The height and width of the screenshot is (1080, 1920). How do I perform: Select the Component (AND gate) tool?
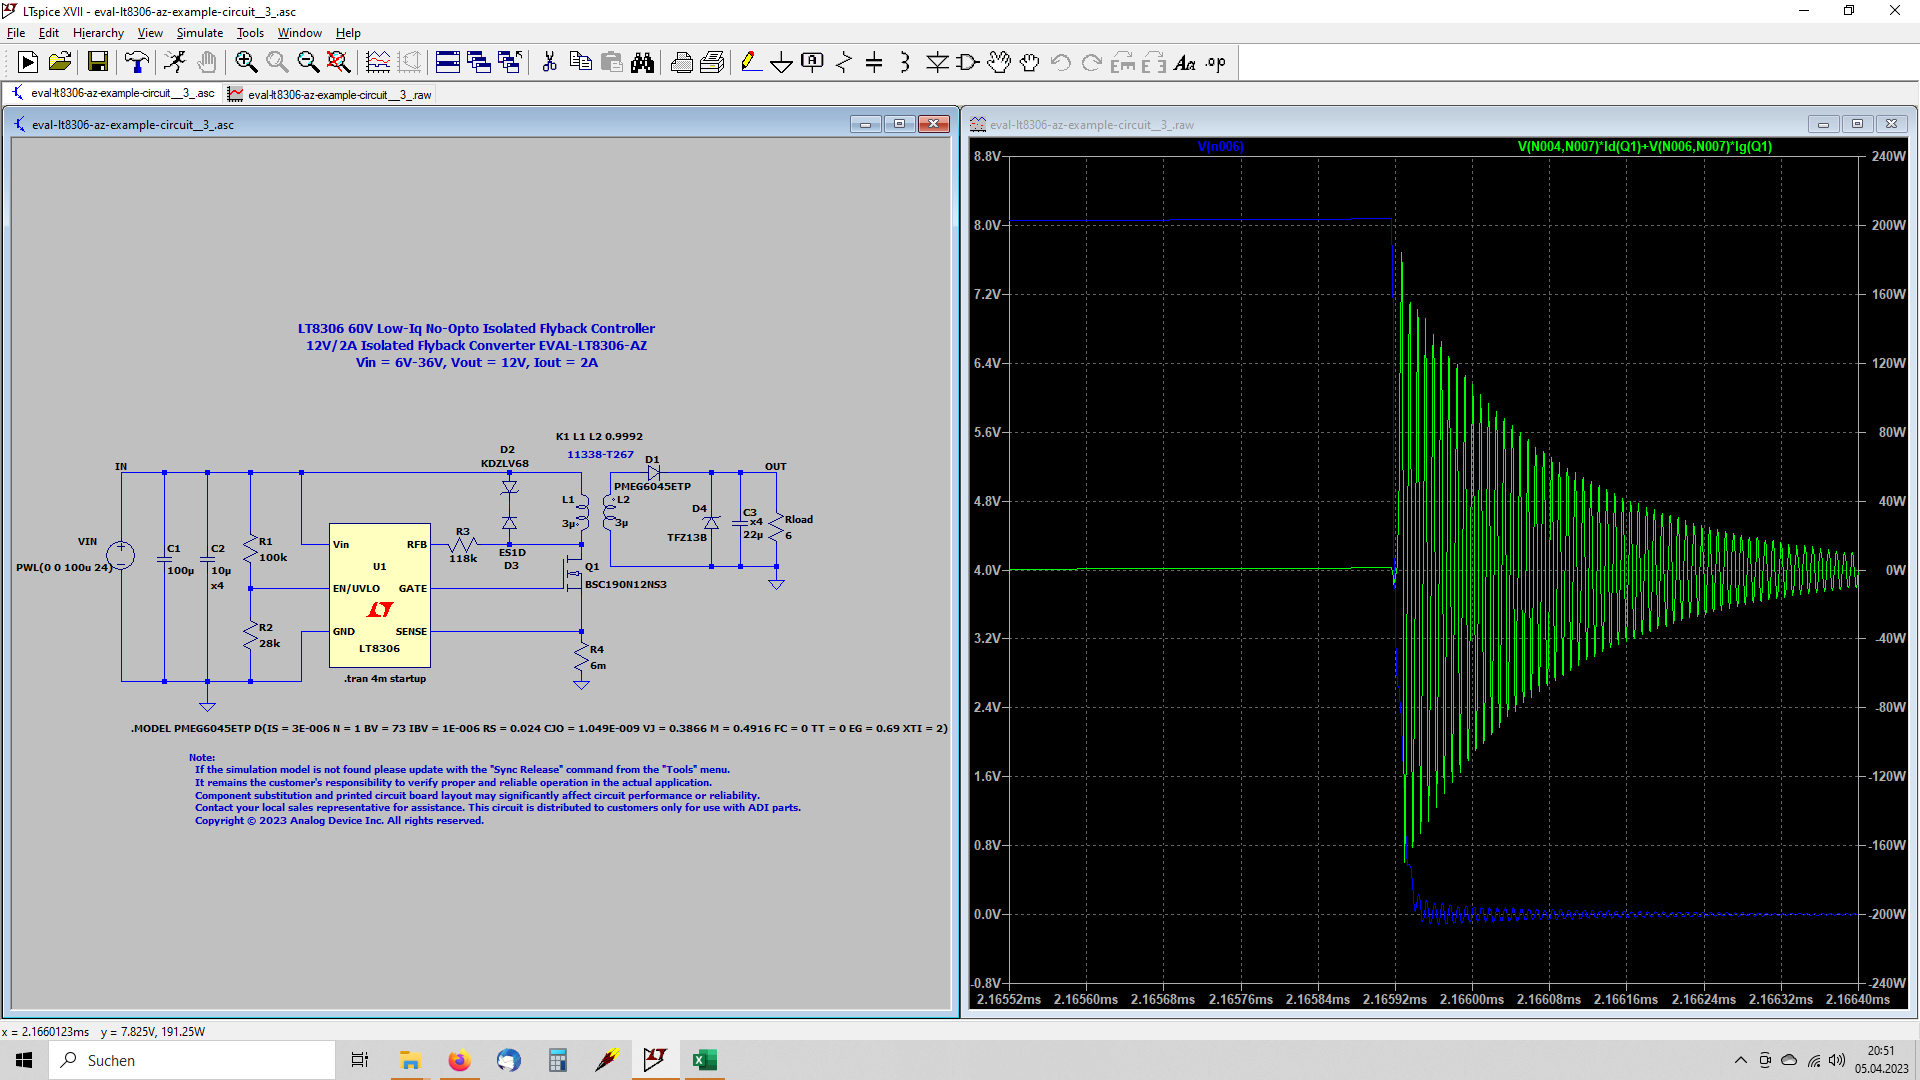[x=968, y=62]
